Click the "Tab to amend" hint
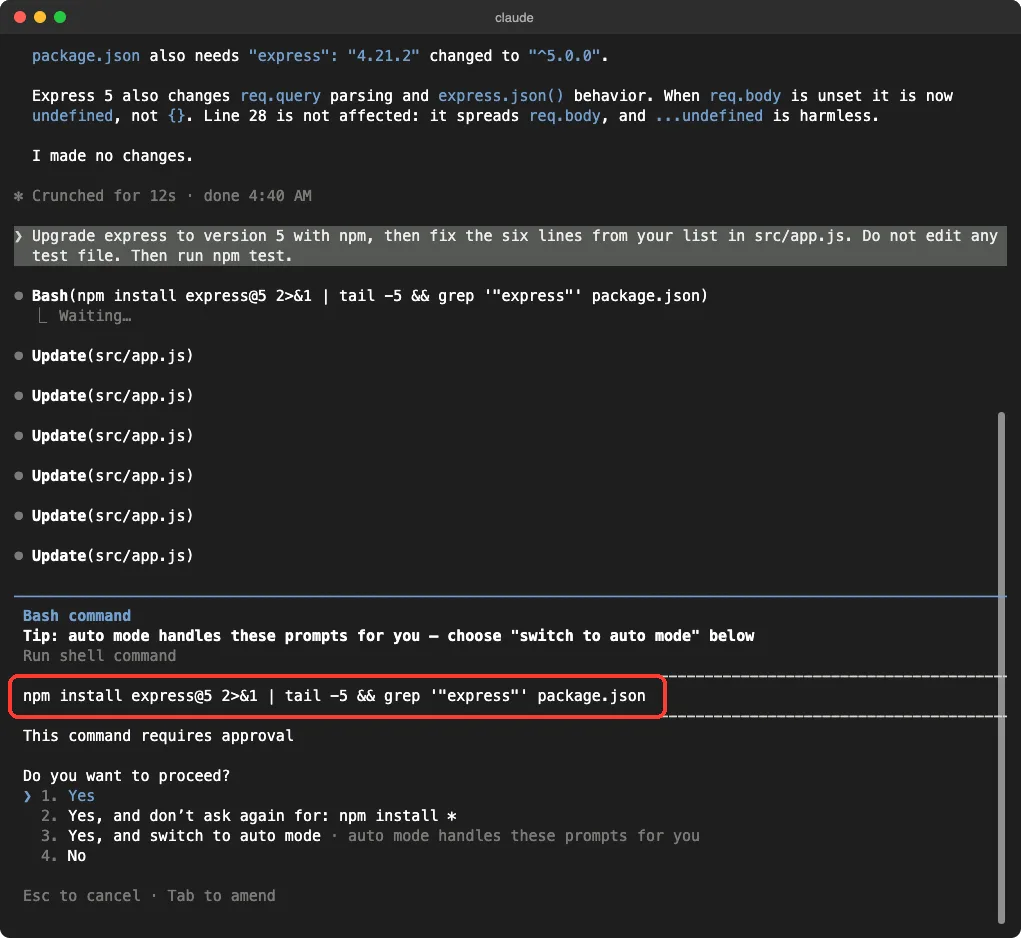The image size is (1021, 938). tap(221, 896)
